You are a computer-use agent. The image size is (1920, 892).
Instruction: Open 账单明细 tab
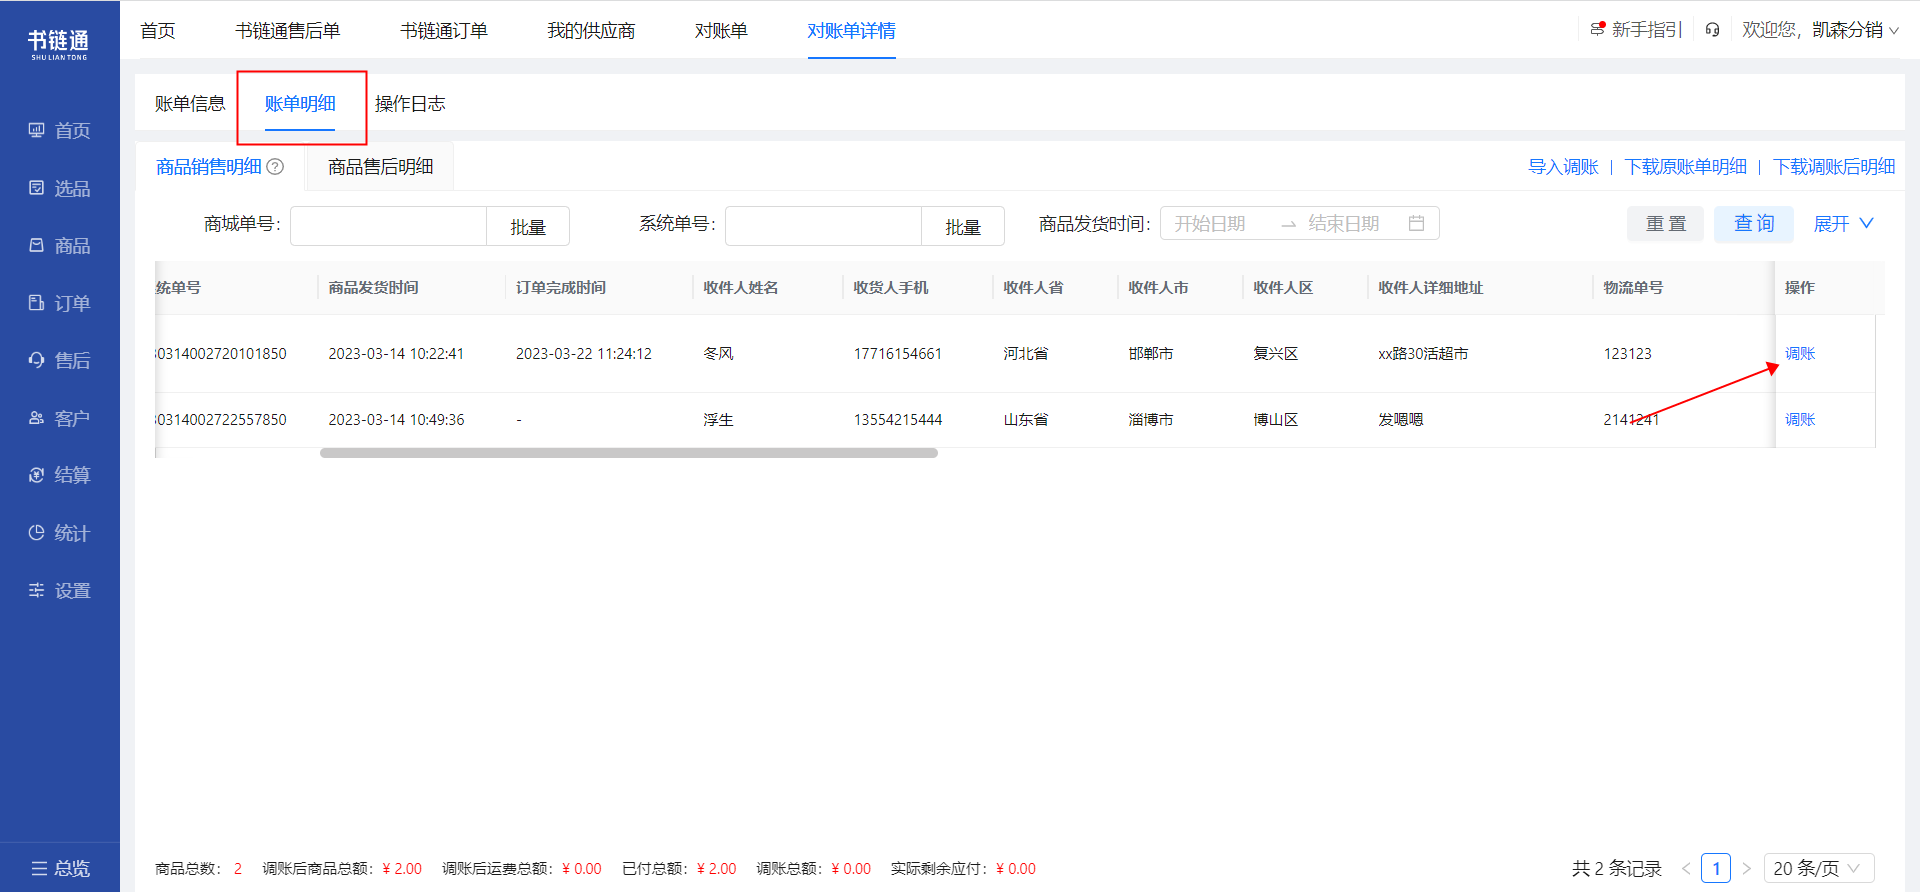(300, 104)
